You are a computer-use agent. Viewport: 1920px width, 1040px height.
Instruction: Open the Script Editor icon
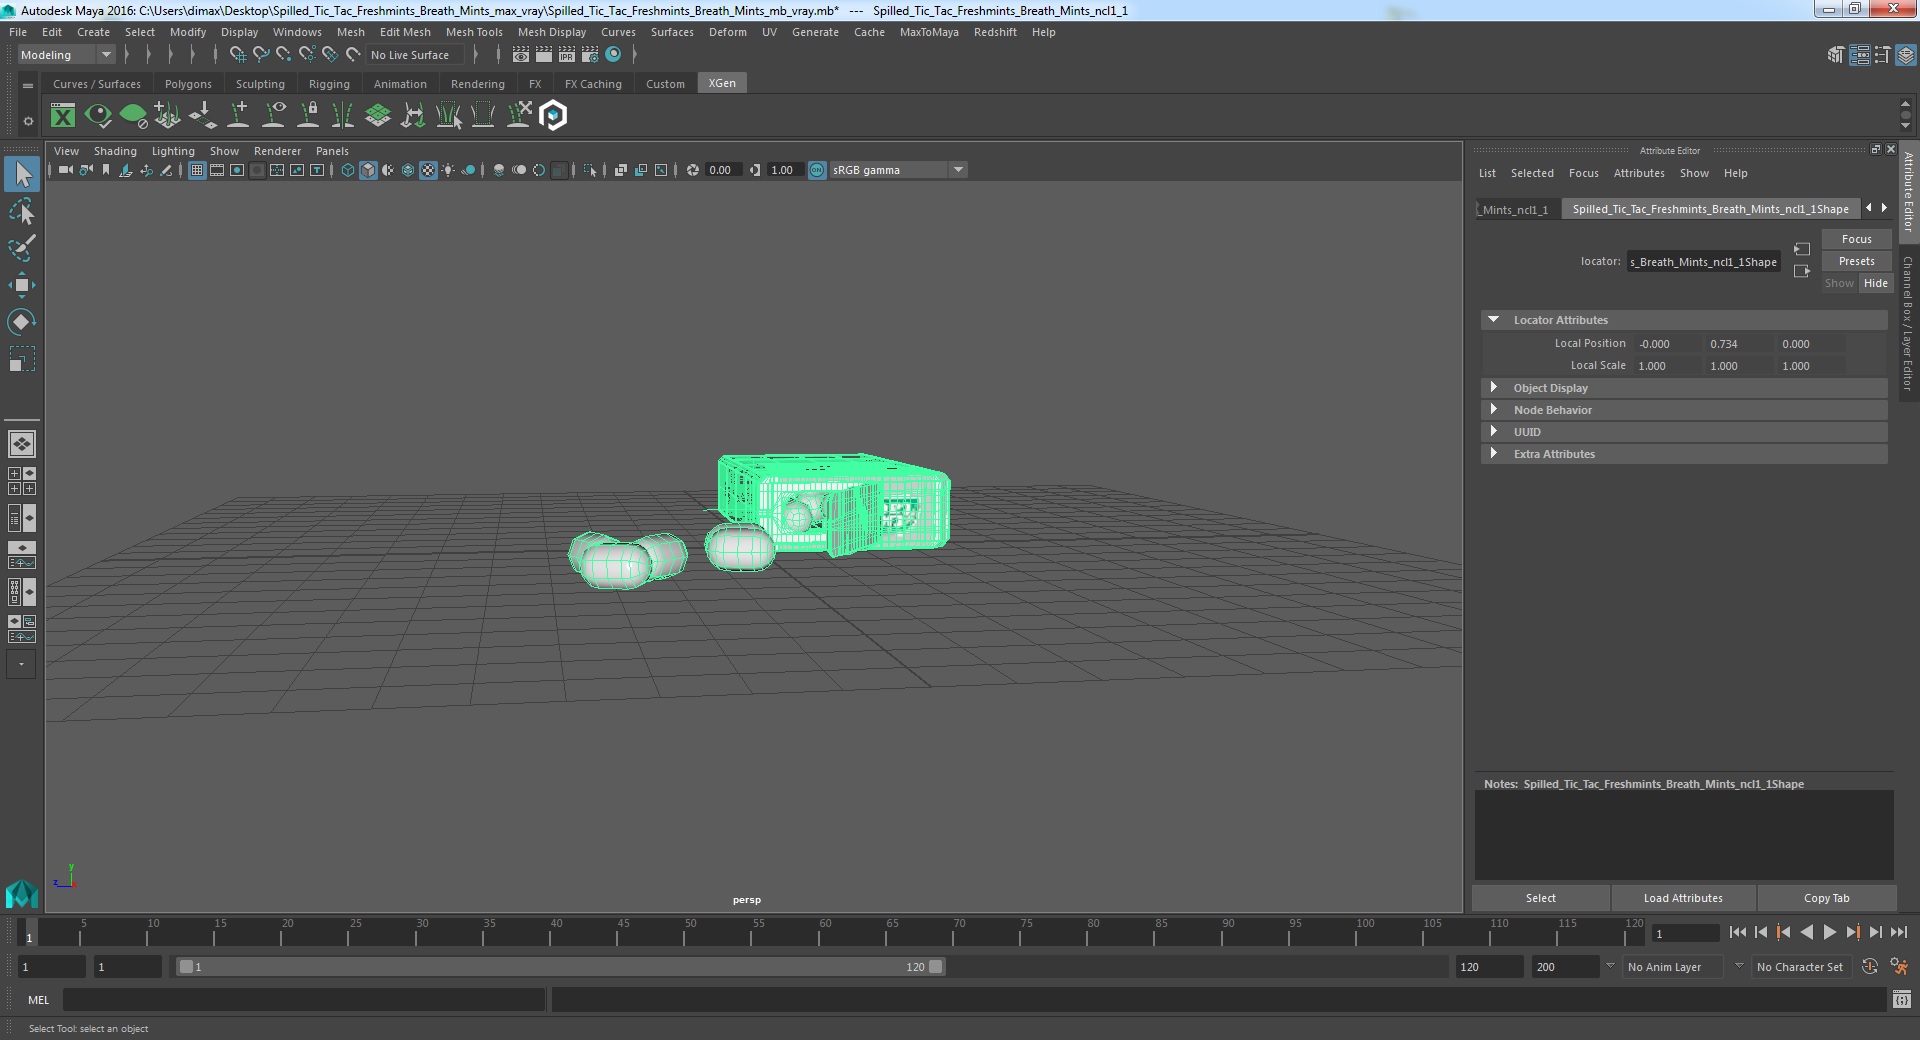1901,999
